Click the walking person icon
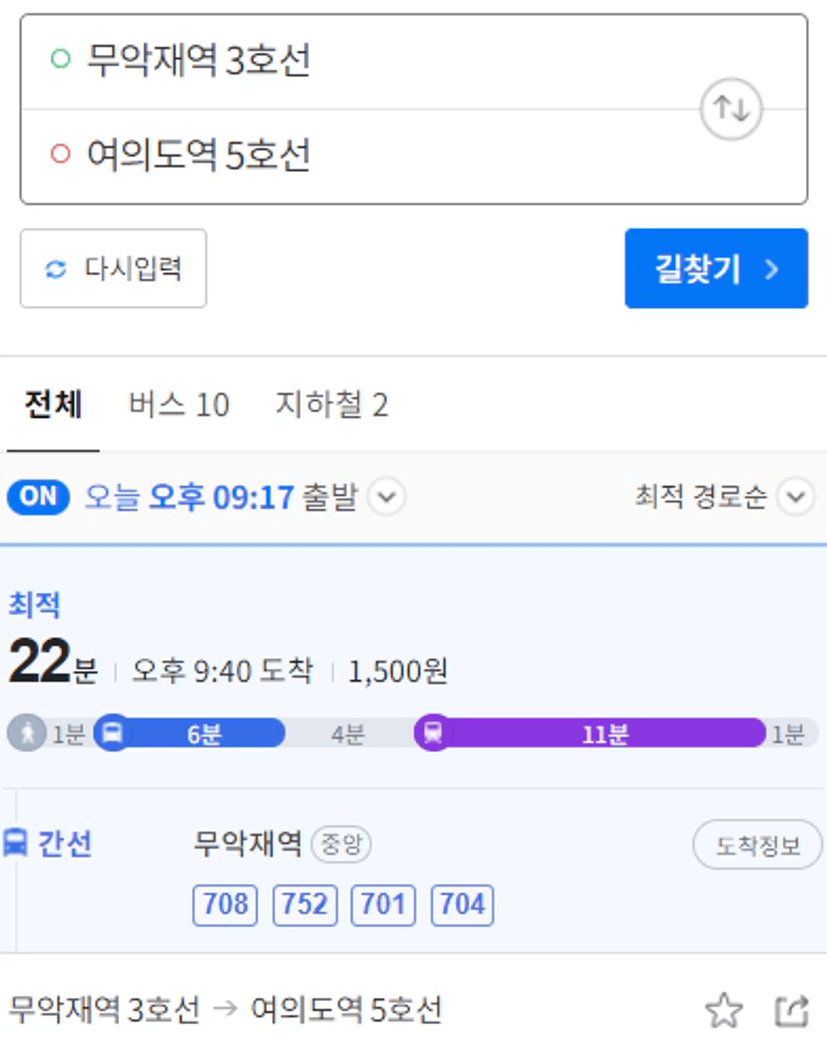827x1038 pixels. tap(26, 733)
